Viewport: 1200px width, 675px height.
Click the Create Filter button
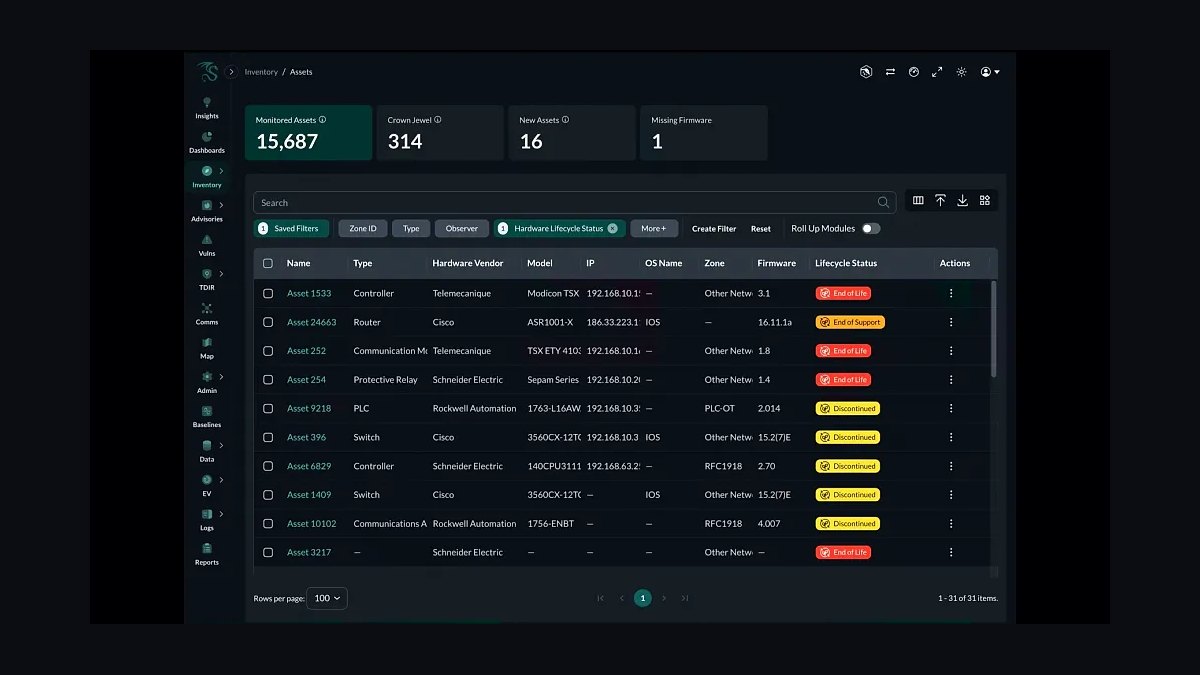tap(714, 229)
